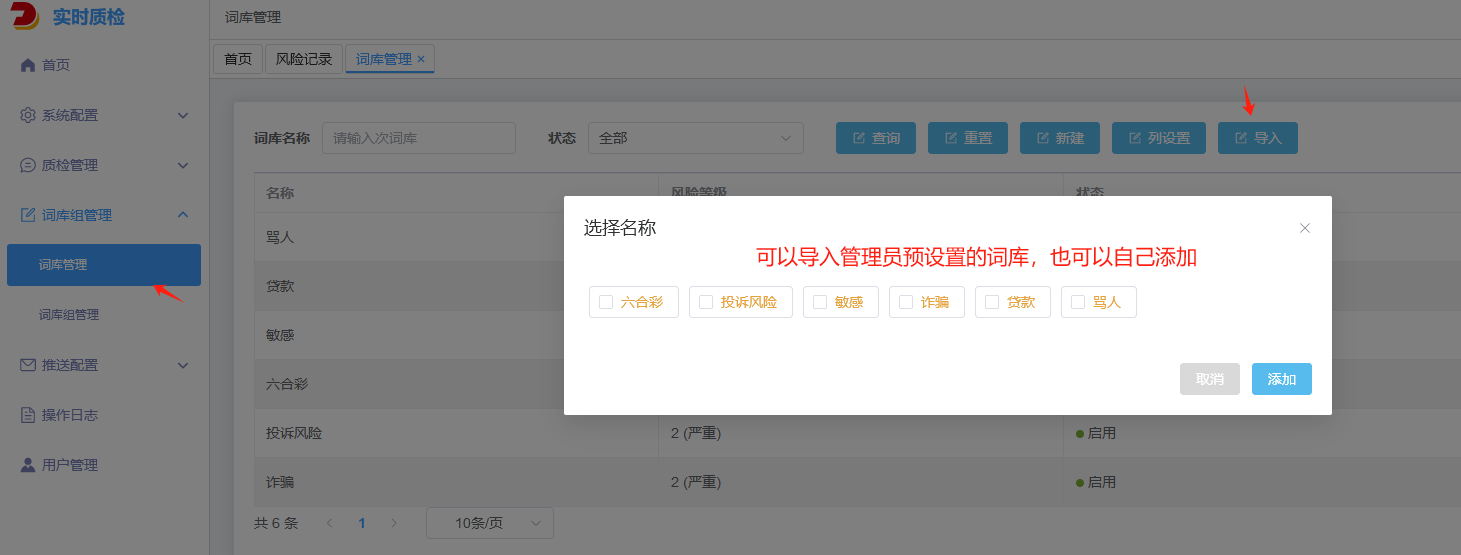Click the 用户管理 person icon
This screenshot has width=1461, height=555.
click(28, 465)
